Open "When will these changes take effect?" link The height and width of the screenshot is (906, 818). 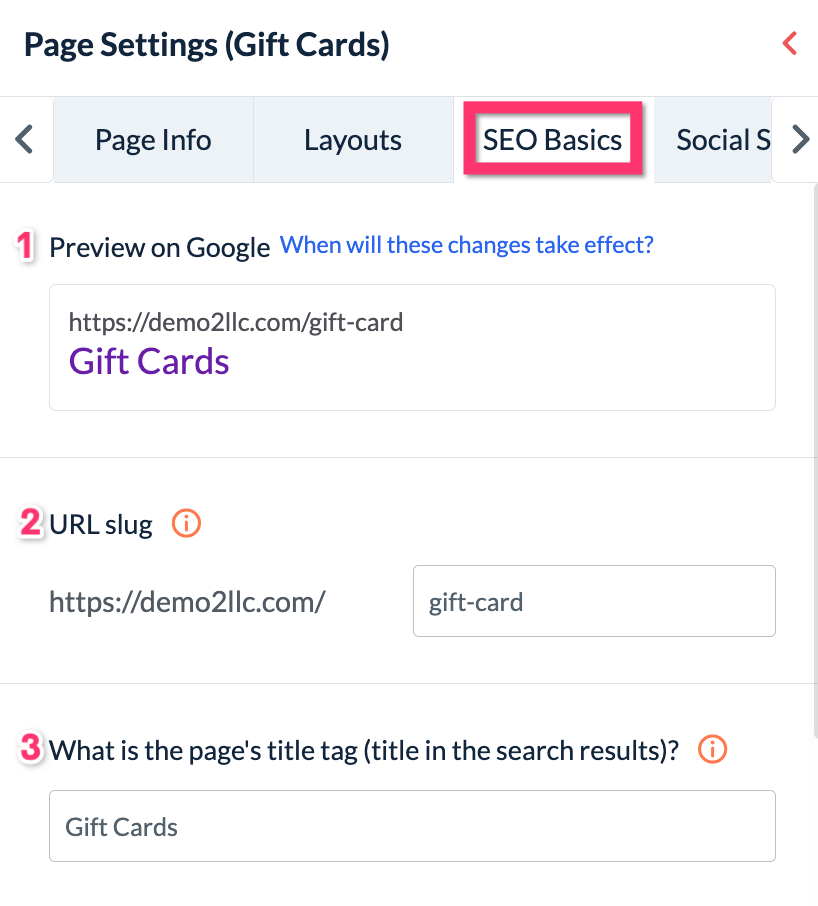pyautogui.click(x=467, y=245)
